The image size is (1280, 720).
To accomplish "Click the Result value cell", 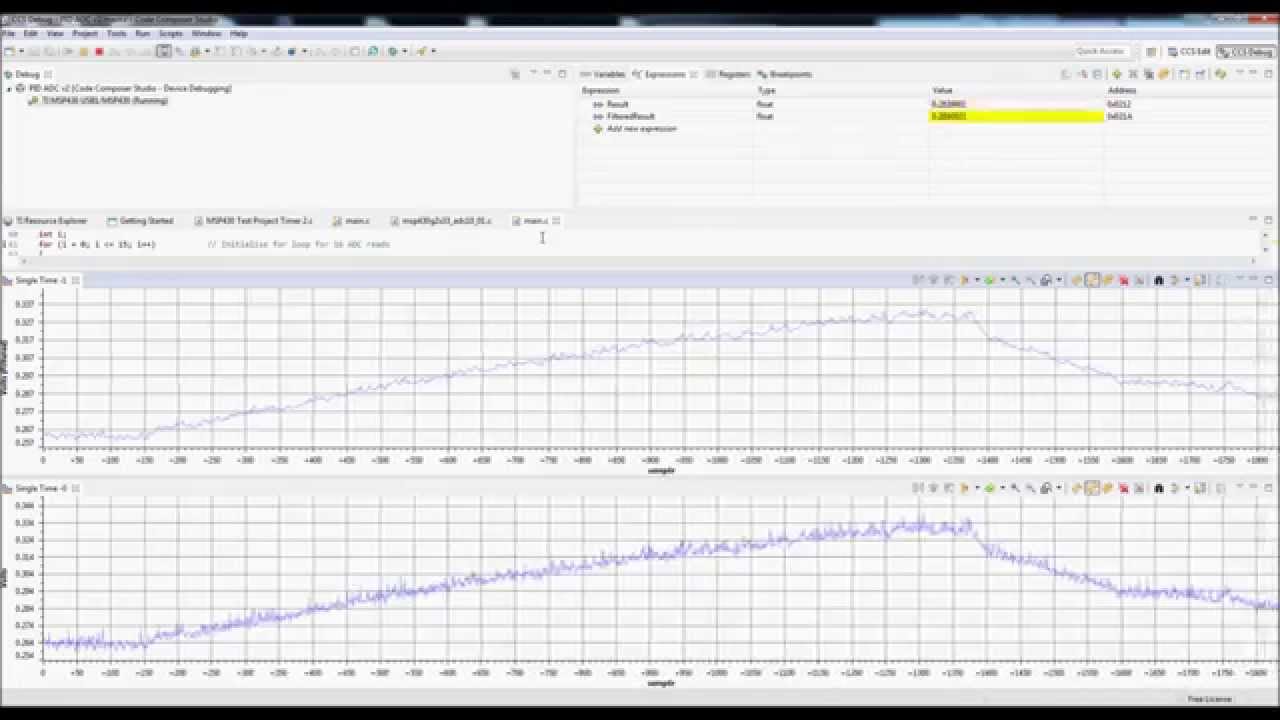I will click(1016, 104).
